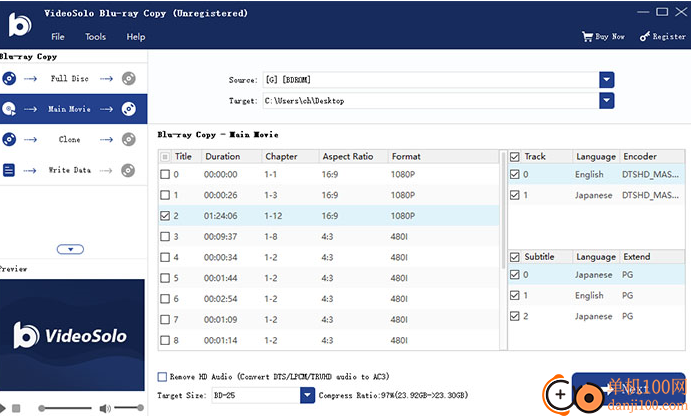Toggle the select-all titles checkbox
Image resolution: width=691 pixels, height=416 pixels.
pos(165,157)
